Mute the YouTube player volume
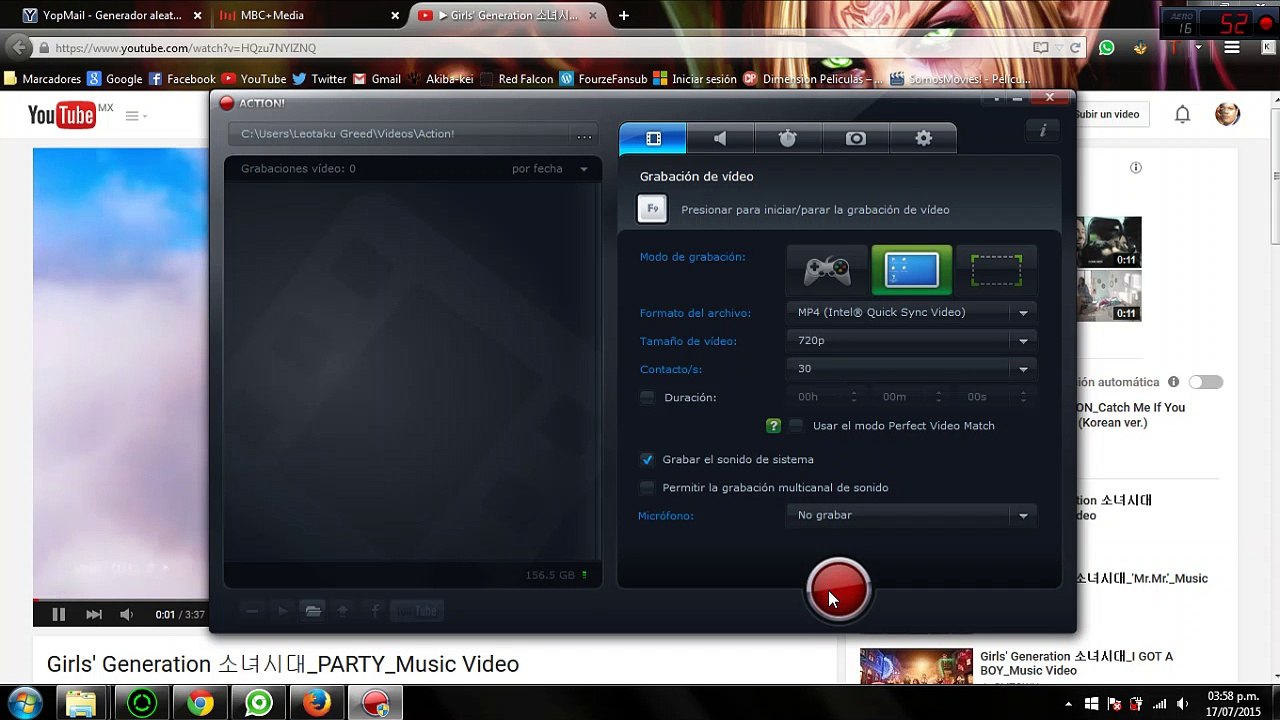The height and width of the screenshot is (720, 1280). click(x=126, y=615)
